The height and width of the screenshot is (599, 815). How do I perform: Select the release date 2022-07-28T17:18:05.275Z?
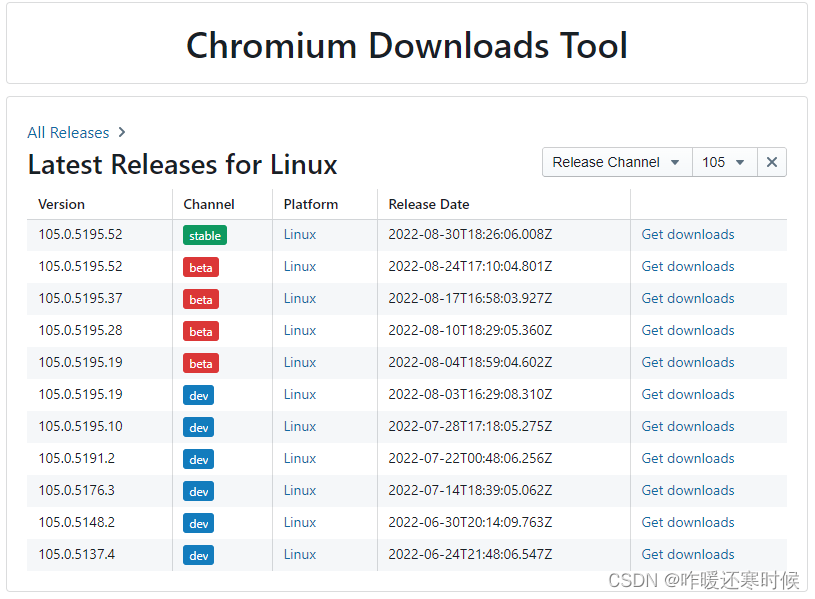(470, 426)
